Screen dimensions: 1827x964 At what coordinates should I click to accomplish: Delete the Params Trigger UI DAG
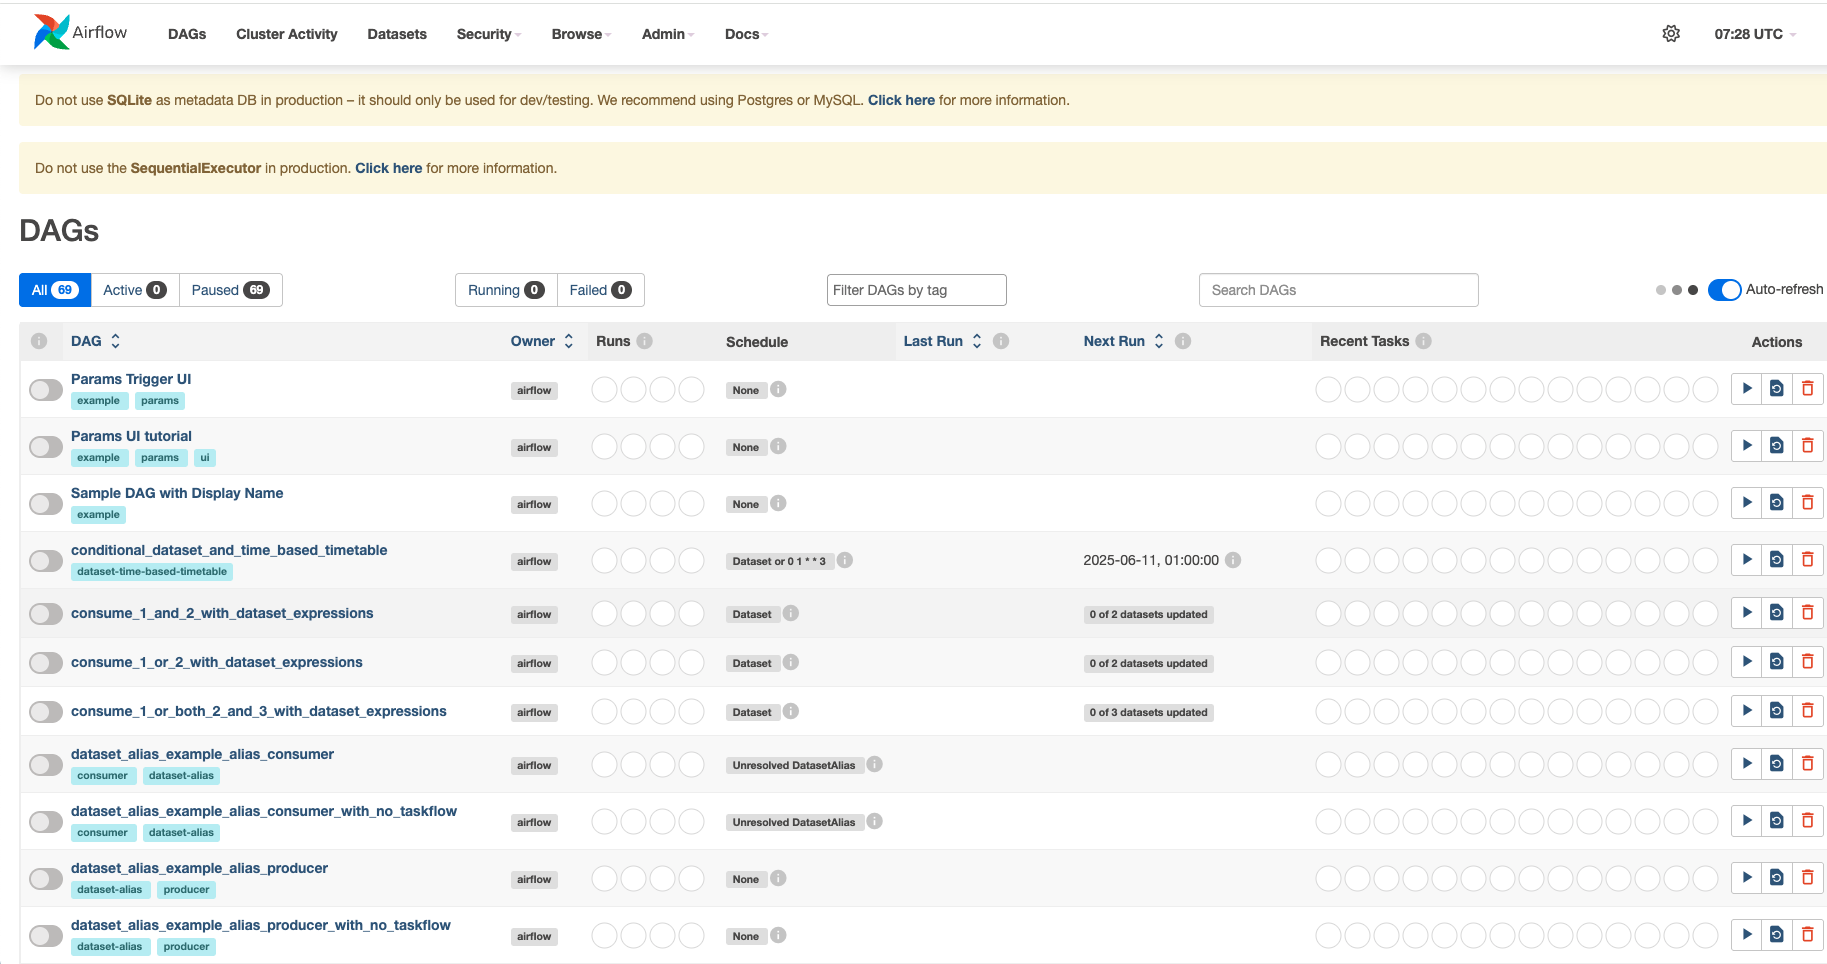pyautogui.click(x=1807, y=389)
